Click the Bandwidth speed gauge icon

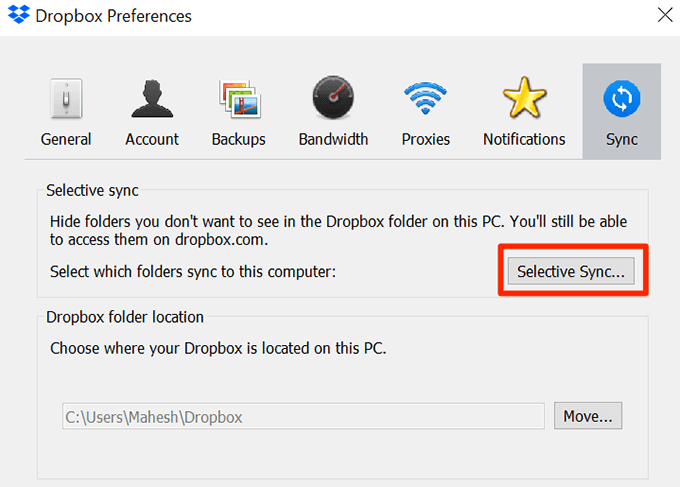333,100
